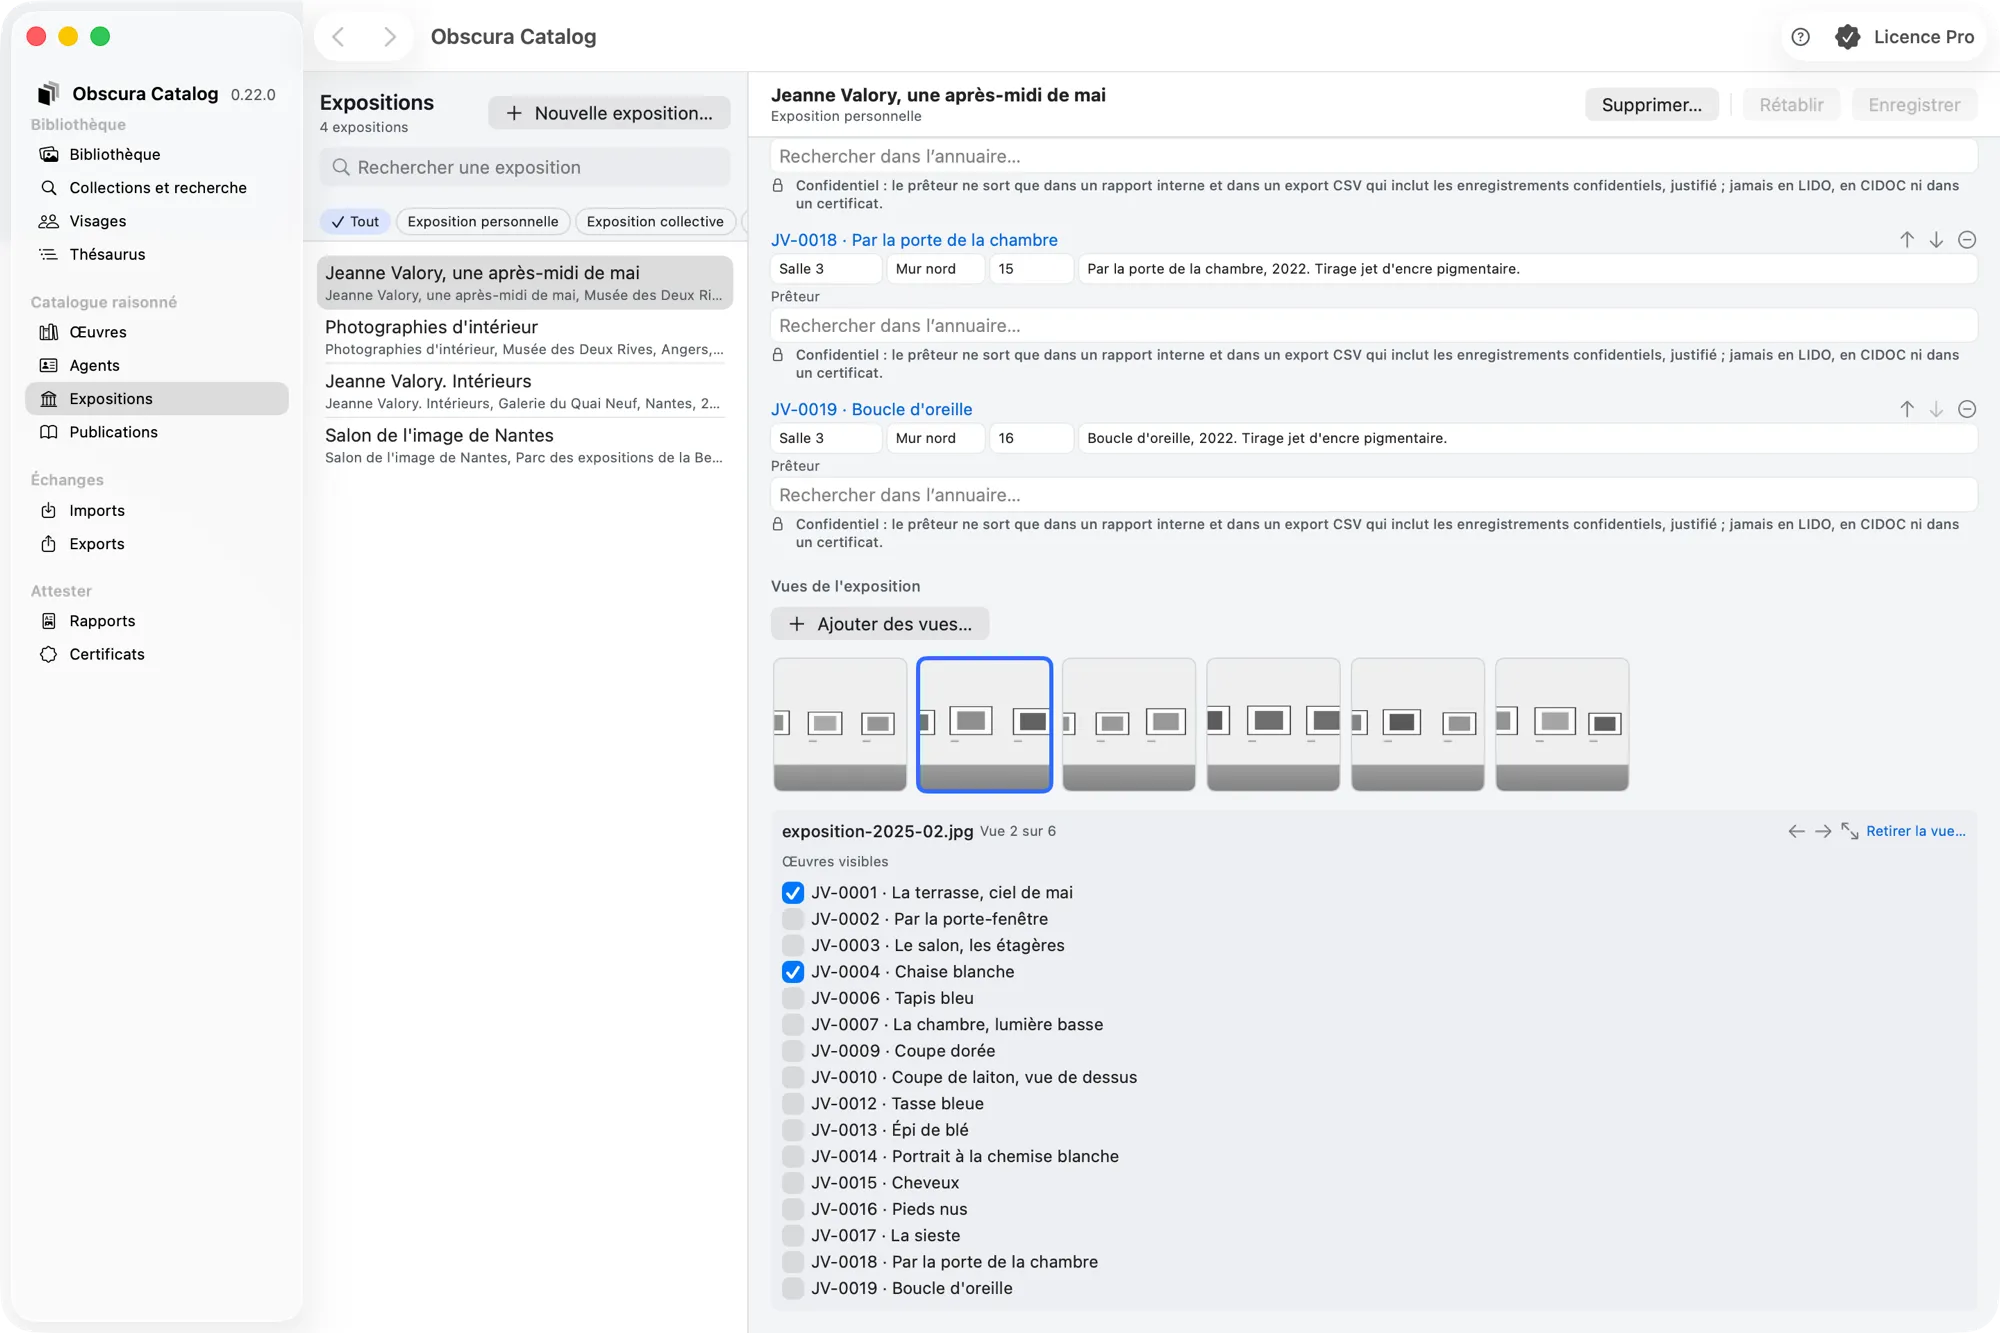Click the Supprimer… button
This screenshot has height=1333, width=2000.
(1651, 105)
